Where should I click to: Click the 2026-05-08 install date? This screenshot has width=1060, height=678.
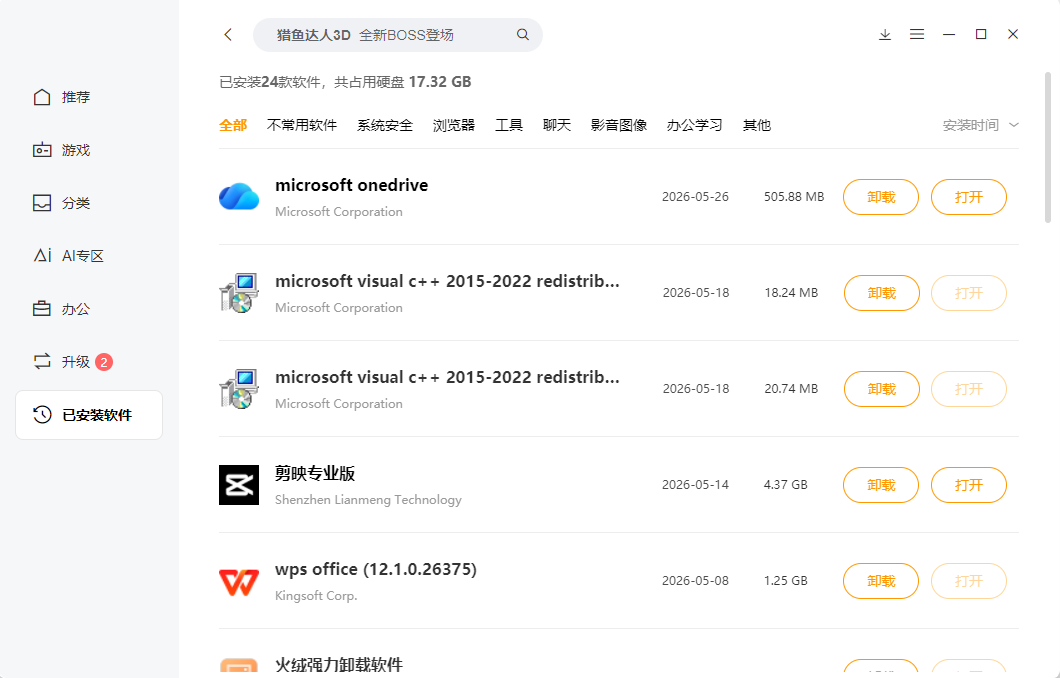[695, 581]
